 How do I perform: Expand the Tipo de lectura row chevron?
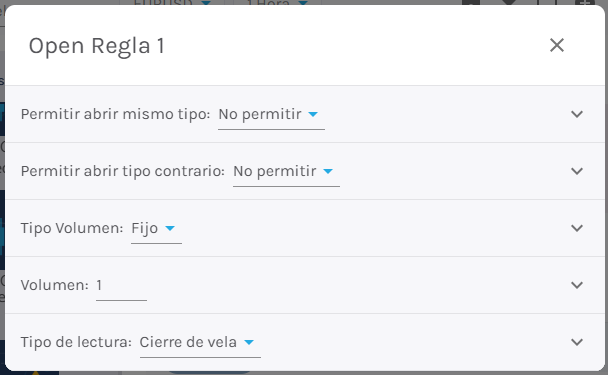[577, 342]
